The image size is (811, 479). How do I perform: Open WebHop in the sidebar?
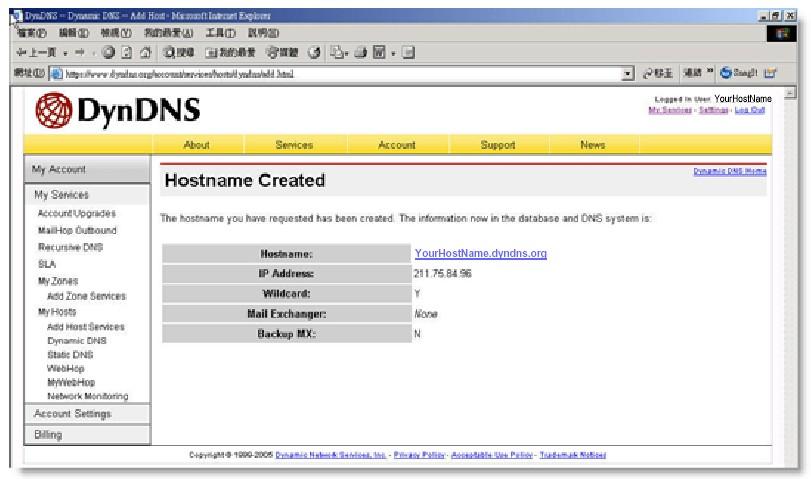pyautogui.click(x=65, y=368)
